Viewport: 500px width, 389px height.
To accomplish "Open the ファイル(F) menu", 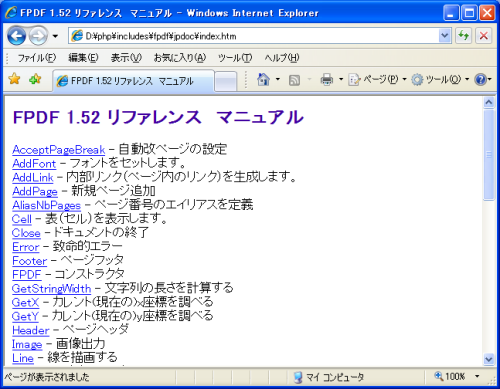I will (37, 58).
